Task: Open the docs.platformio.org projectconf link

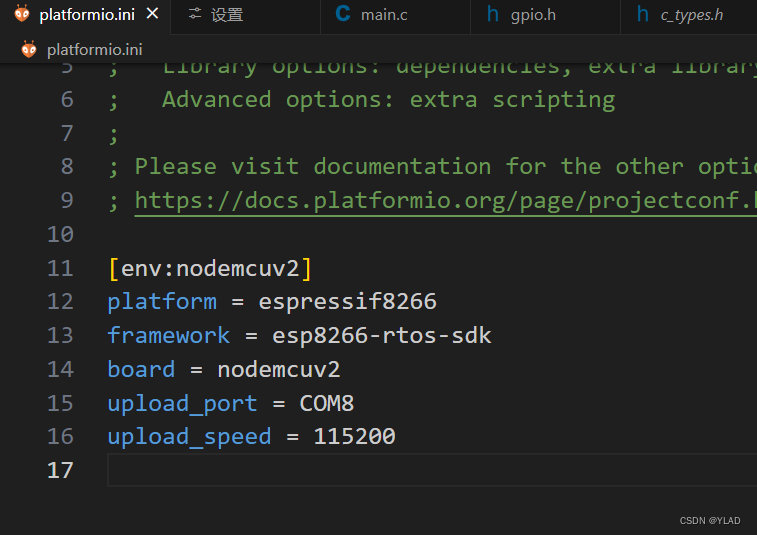Action: [445, 201]
